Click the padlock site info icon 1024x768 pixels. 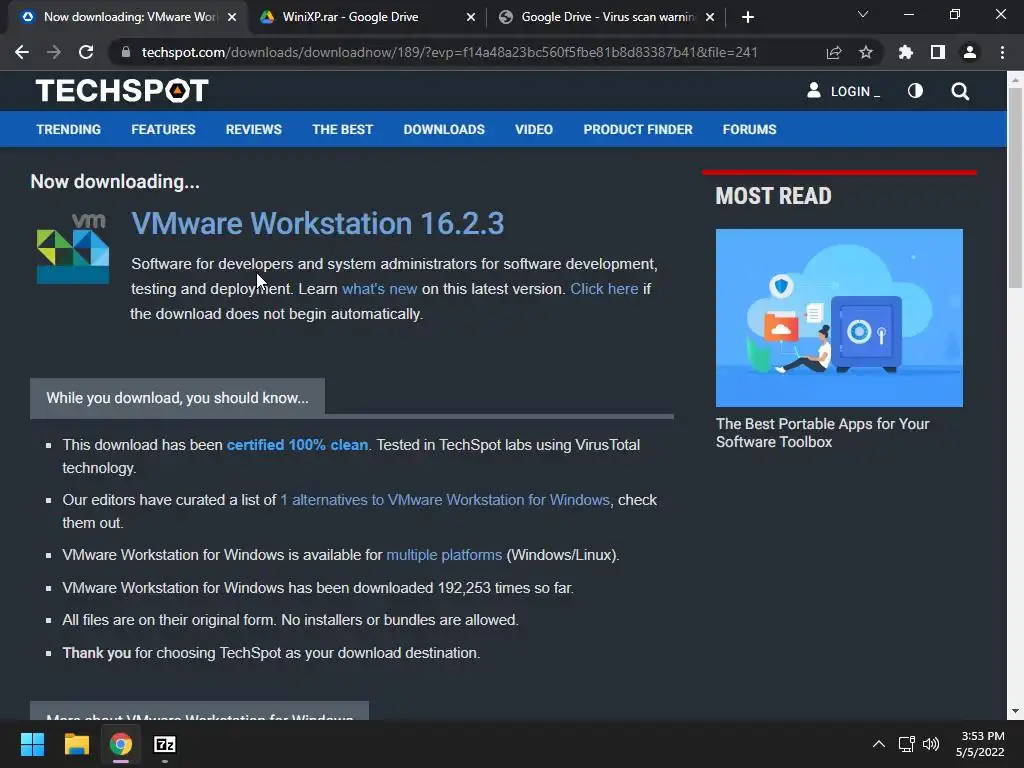click(x=125, y=52)
